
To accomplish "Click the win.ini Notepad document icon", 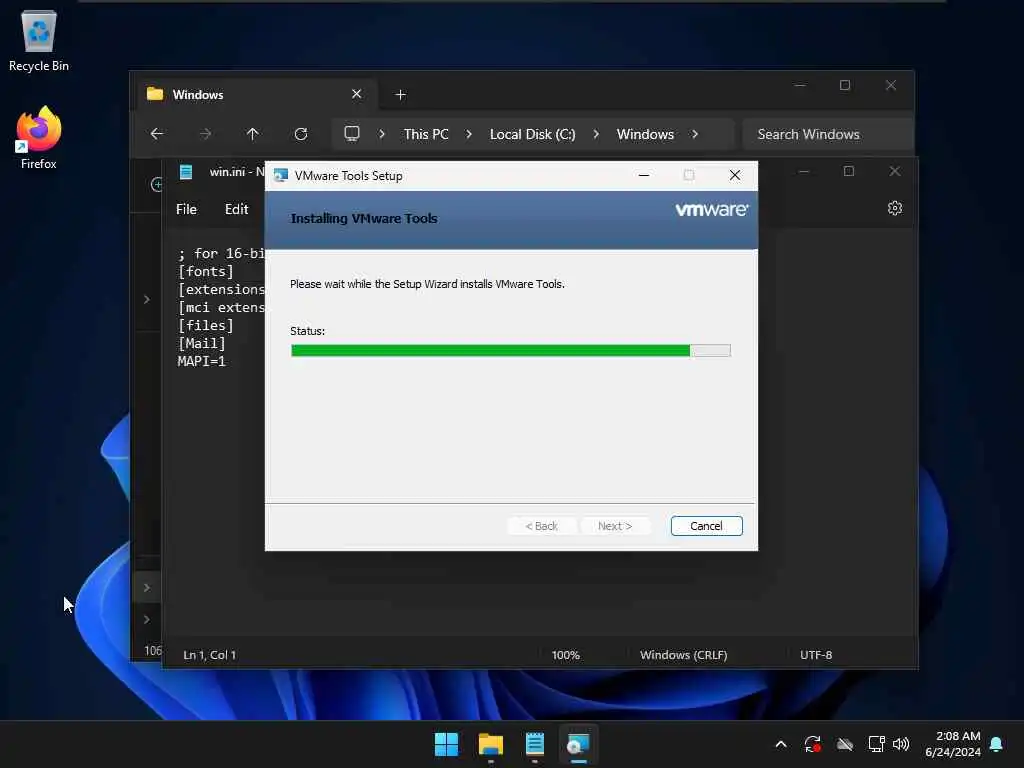I will tap(186, 172).
